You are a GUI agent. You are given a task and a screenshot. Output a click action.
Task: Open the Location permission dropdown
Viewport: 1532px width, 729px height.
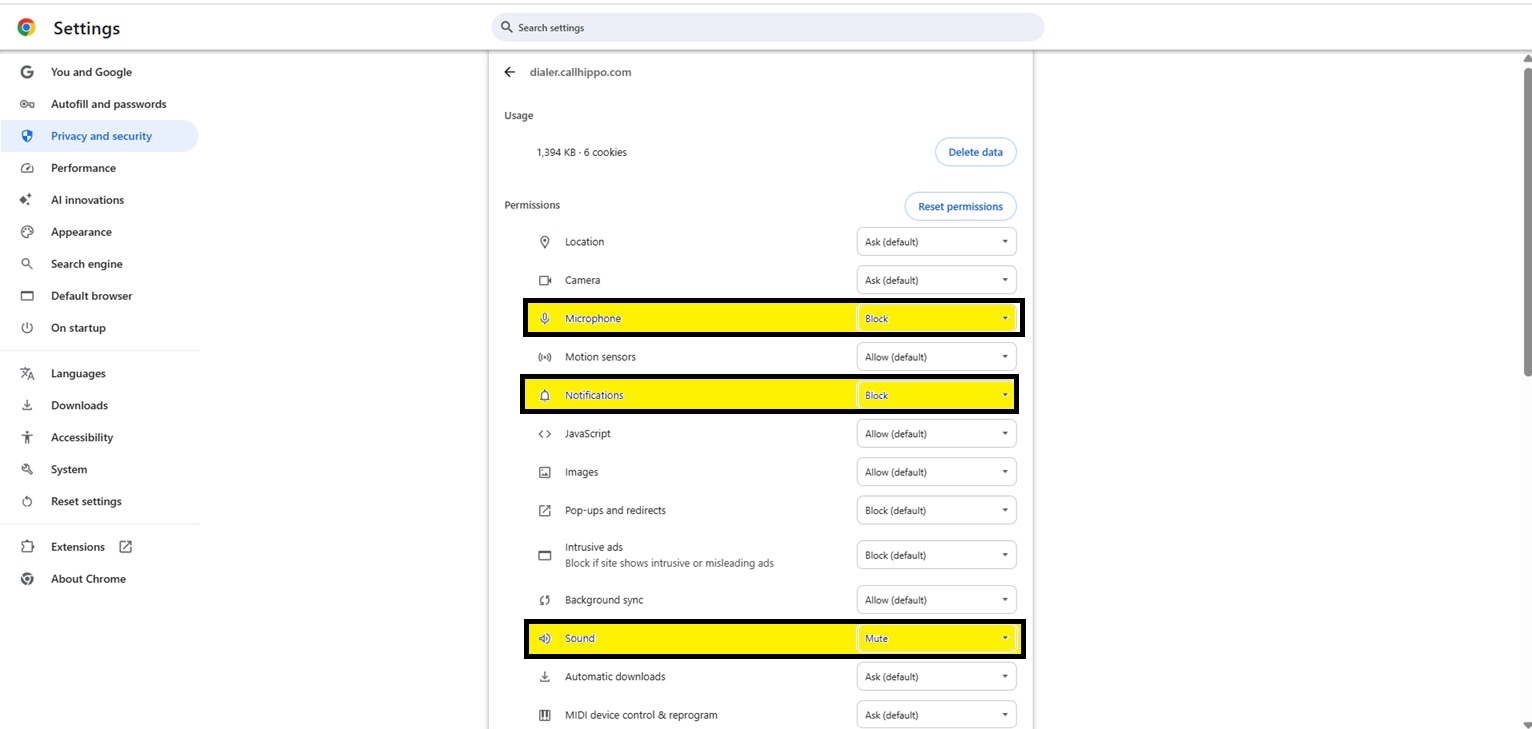coord(936,242)
